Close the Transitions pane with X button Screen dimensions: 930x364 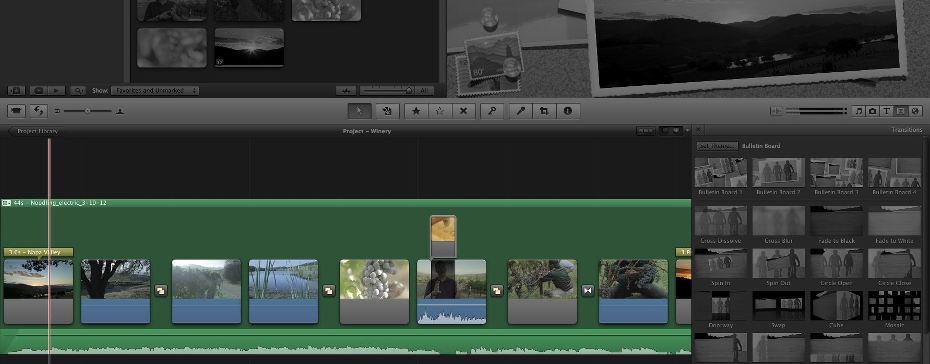coord(699,130)
